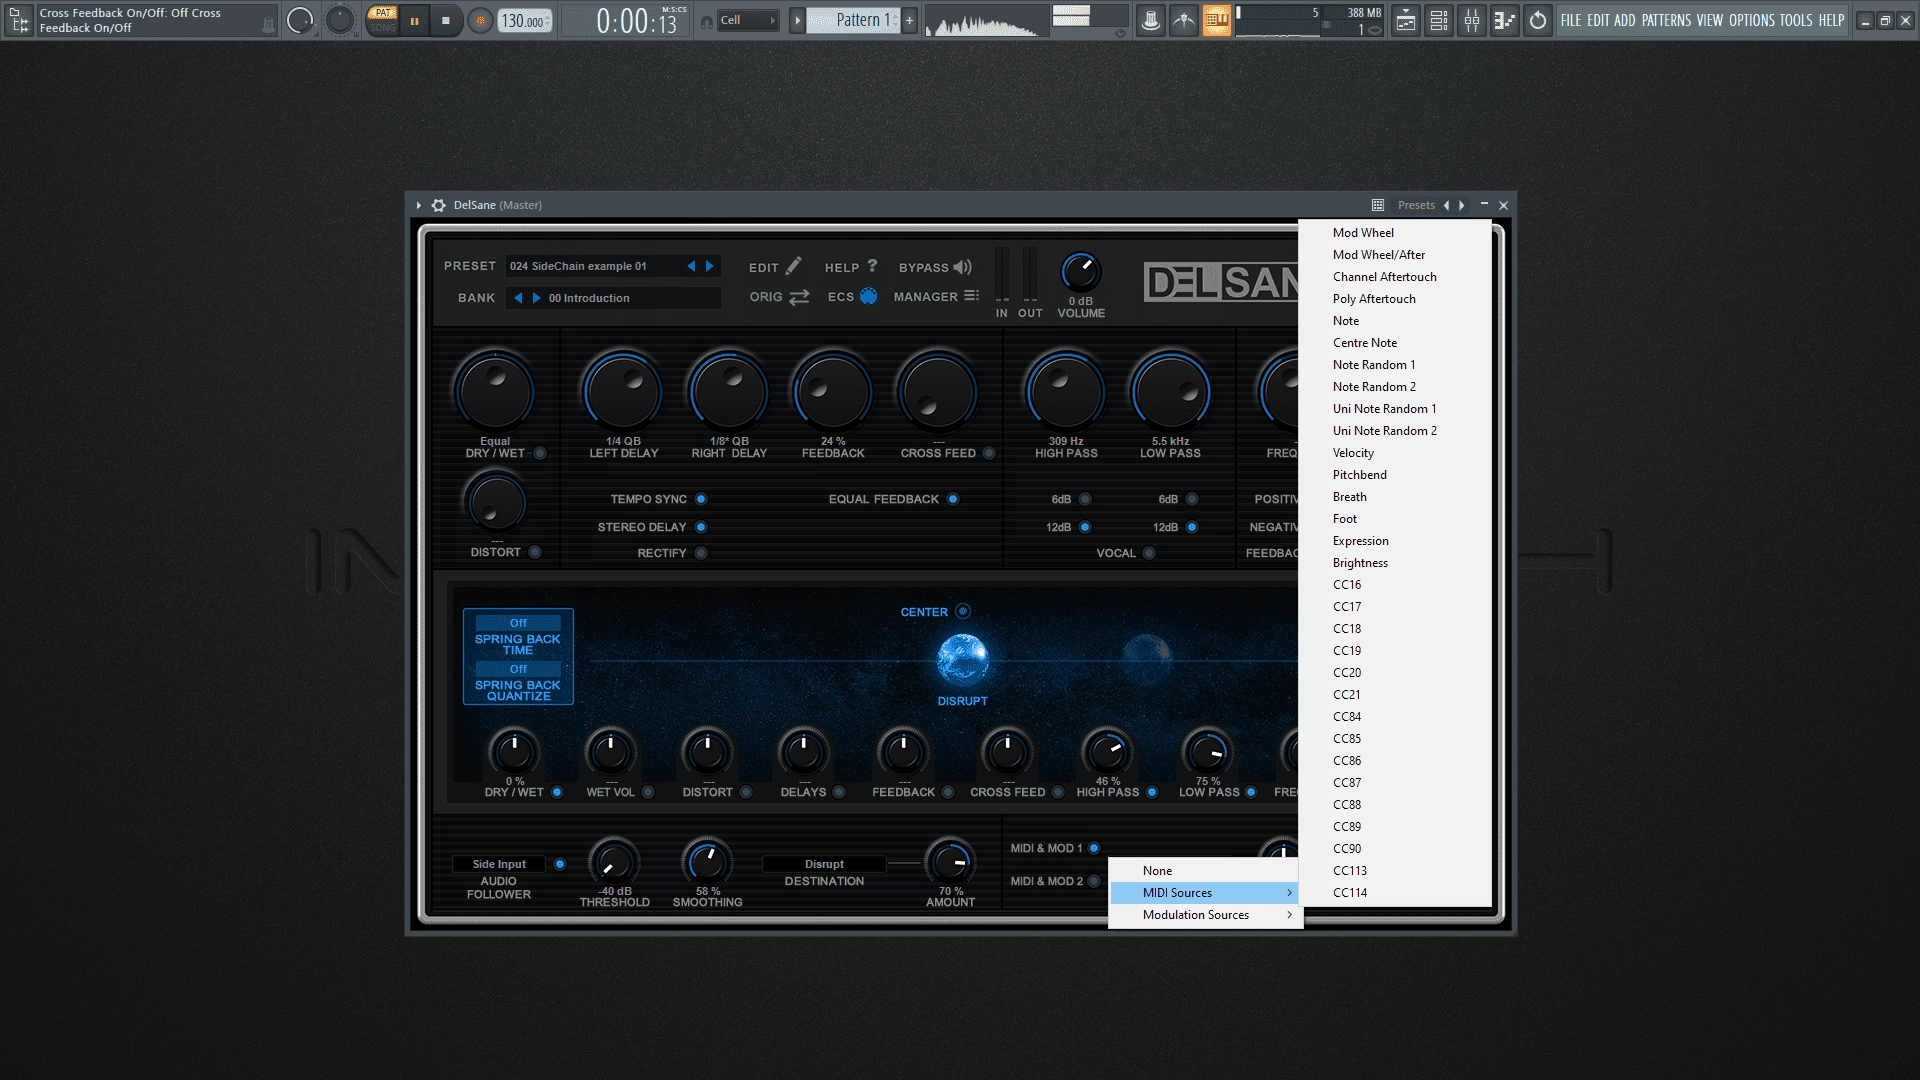Click the metronome icon in toolbar
1920x1080 pixels.
tap(1151, 20)
